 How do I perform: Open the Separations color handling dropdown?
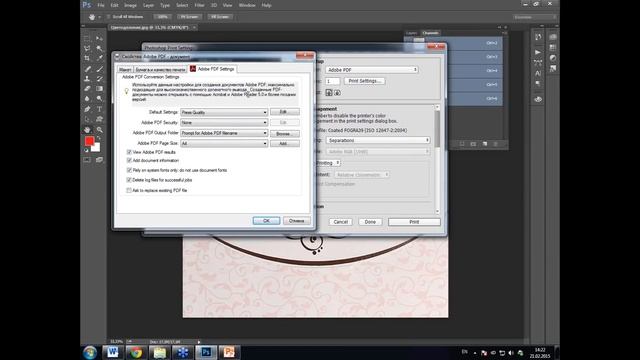click(378, 140)
